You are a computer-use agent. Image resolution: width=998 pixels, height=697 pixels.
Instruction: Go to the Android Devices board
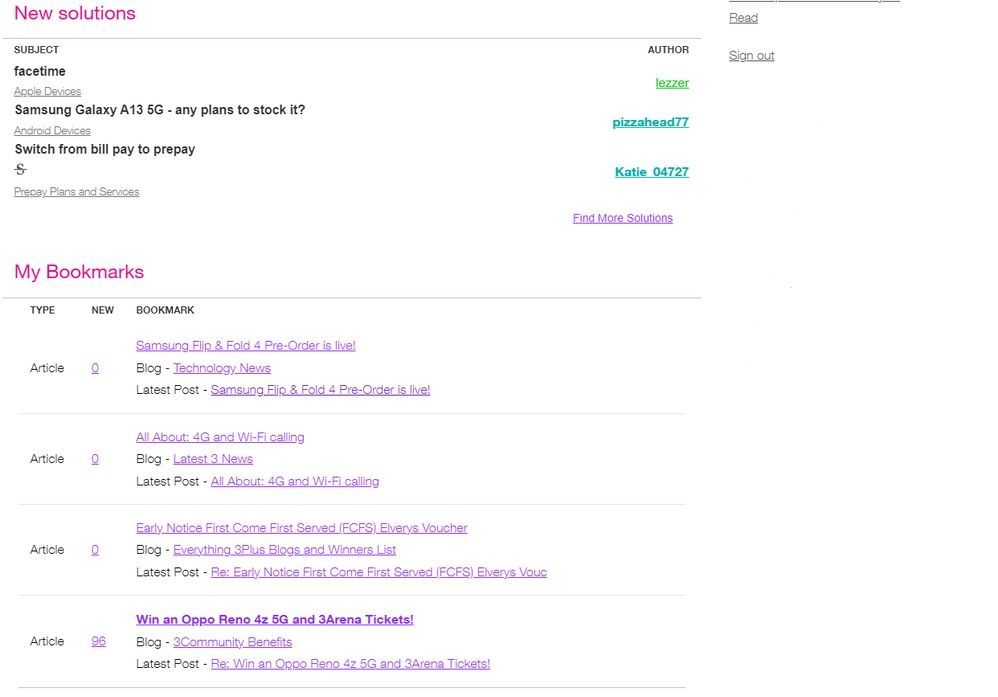pyautogui.click(x=52, y=131)
